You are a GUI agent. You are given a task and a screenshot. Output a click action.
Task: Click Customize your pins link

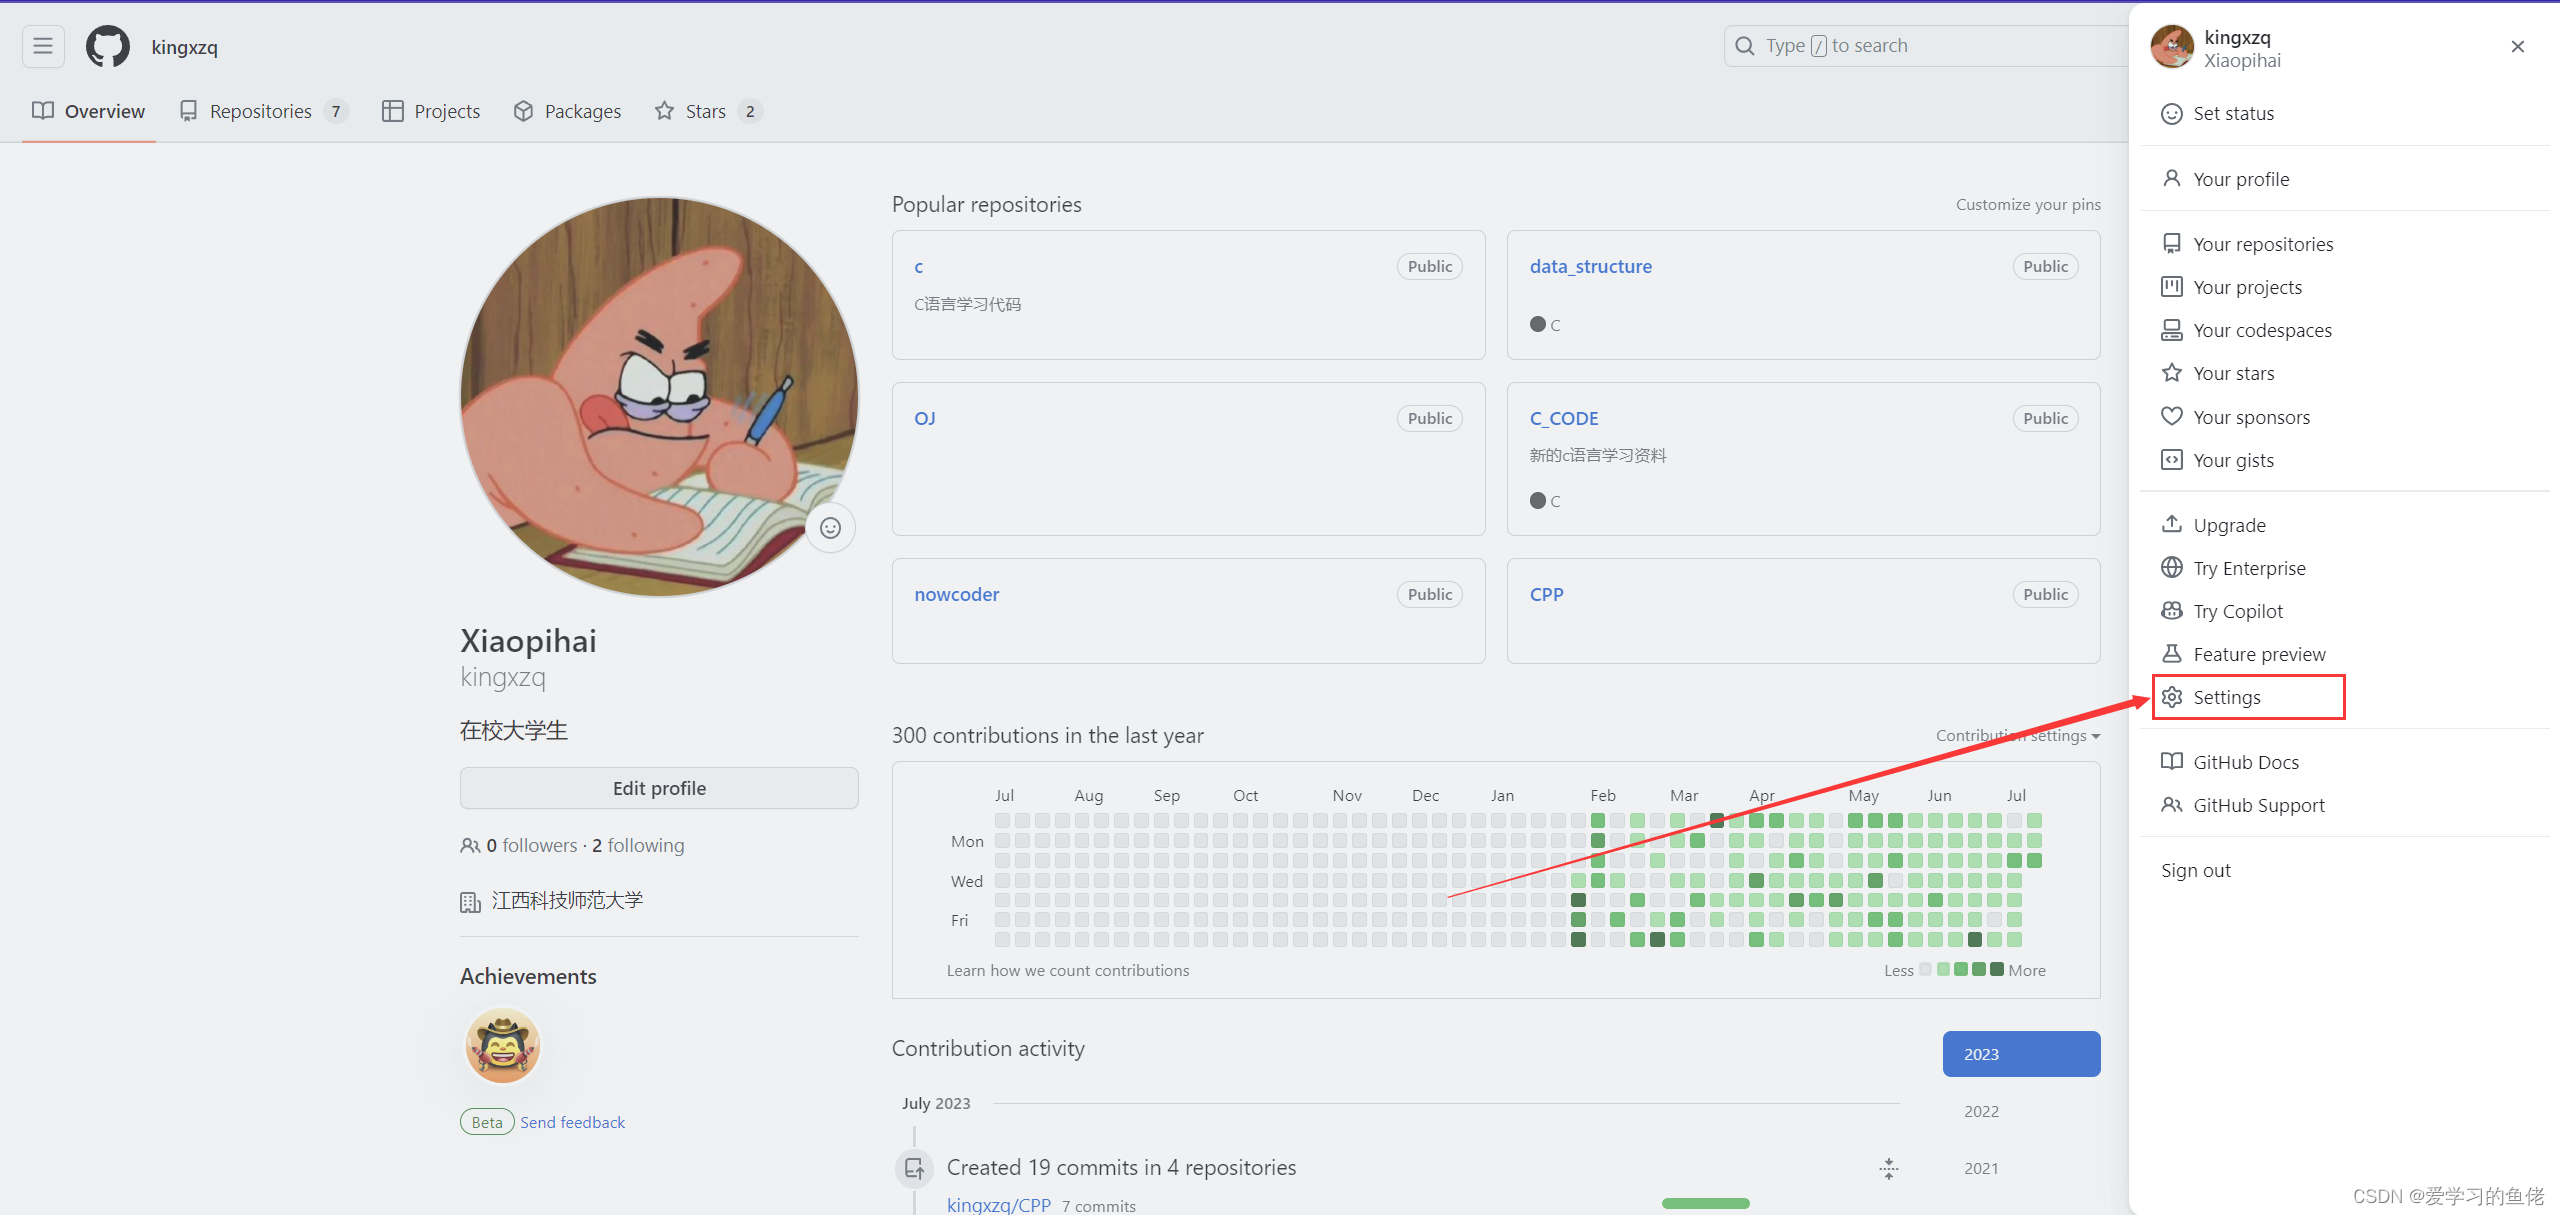click(2028, 204)
